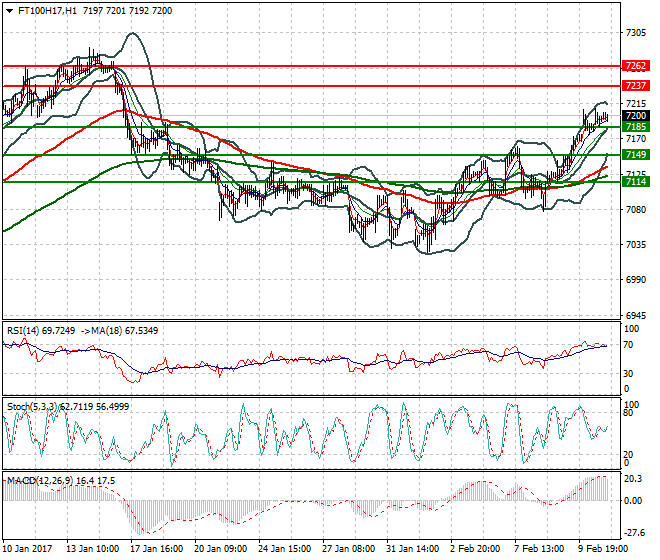Viewport: 660px width, 560px height.
Task: Click the 20 Jan 09:00 time axis label
Action: 221,549
